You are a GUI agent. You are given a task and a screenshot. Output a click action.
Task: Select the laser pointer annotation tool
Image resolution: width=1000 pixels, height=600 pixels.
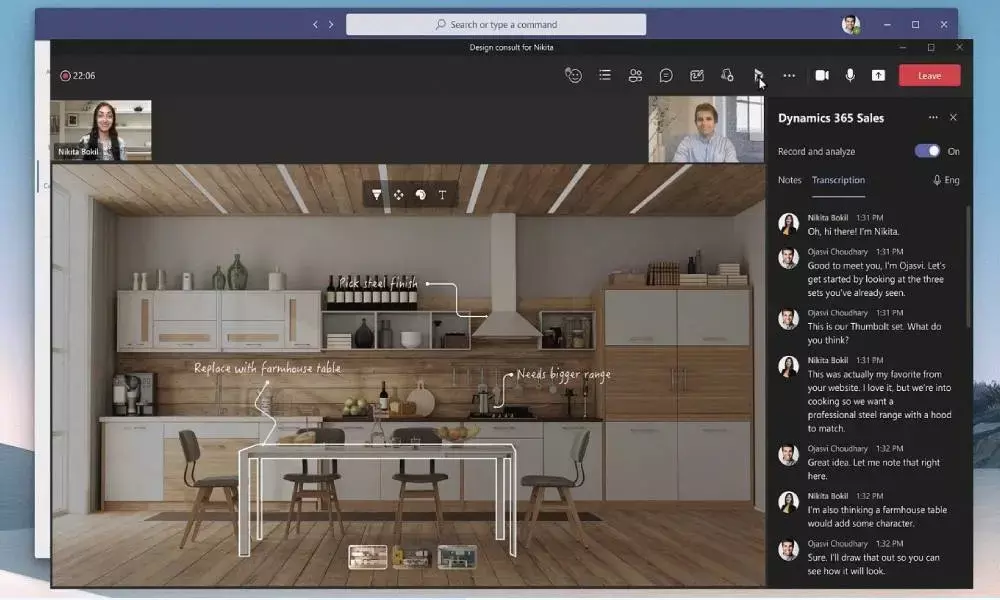click(x=376, y=194)
